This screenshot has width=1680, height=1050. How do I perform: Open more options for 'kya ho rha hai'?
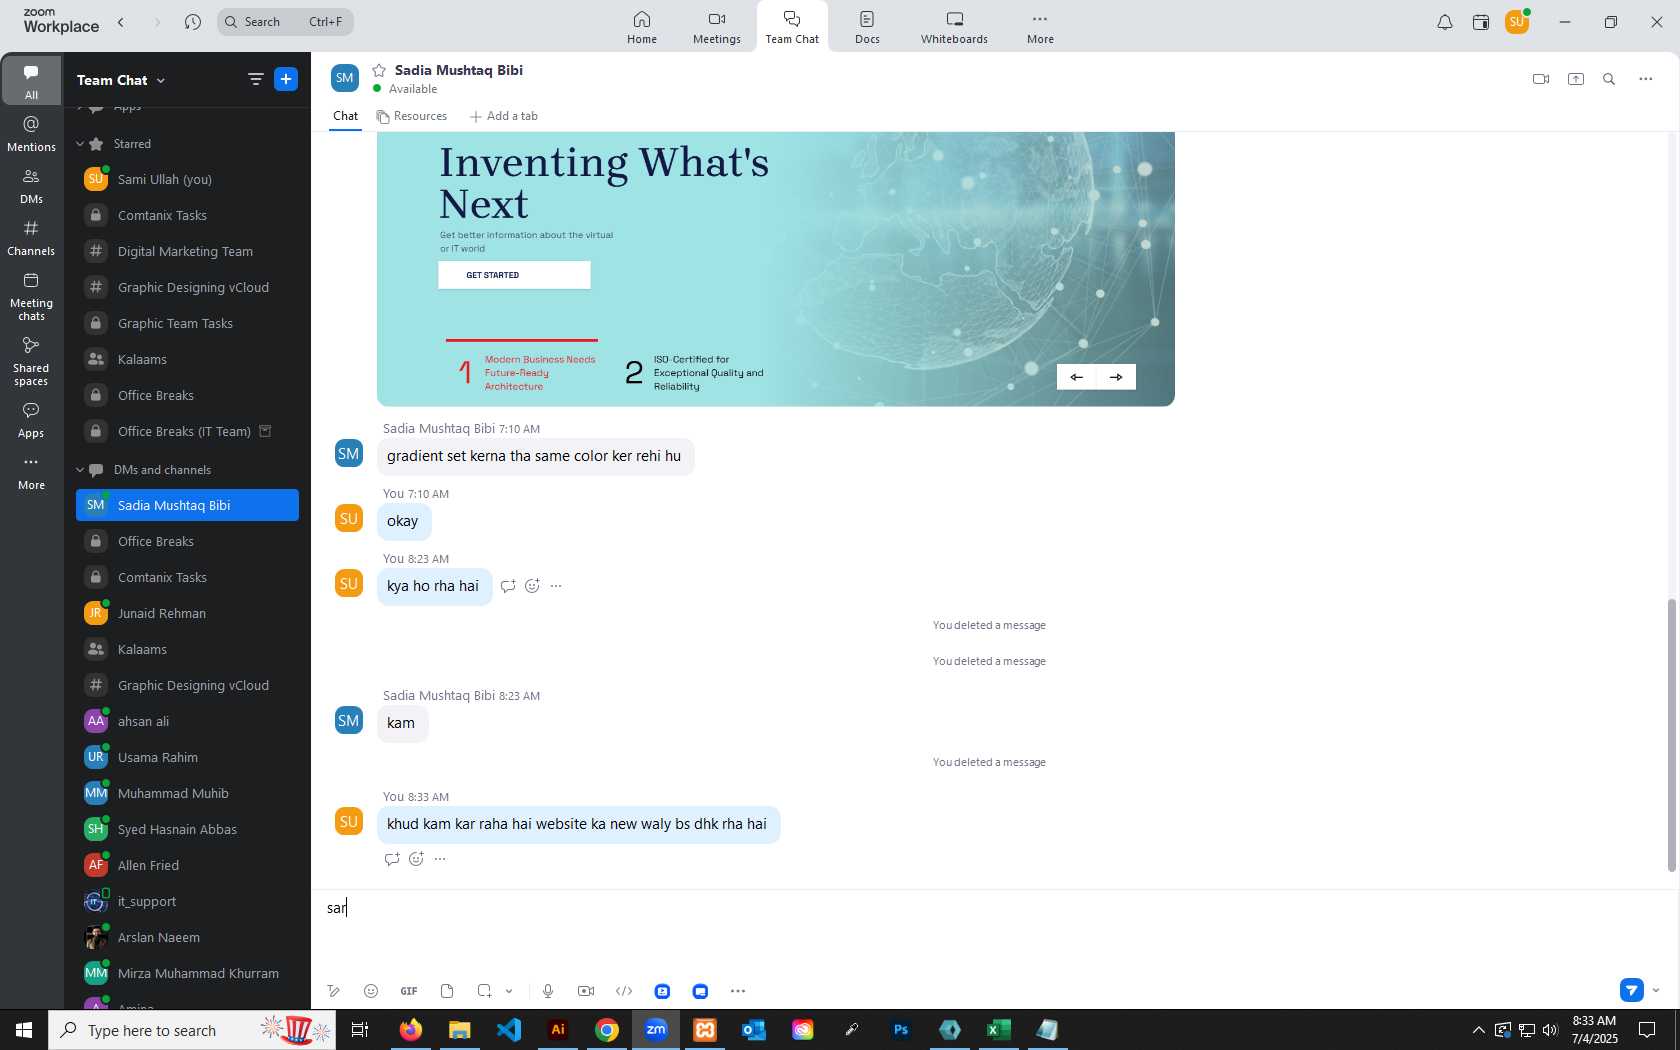[x=556, y=586]
